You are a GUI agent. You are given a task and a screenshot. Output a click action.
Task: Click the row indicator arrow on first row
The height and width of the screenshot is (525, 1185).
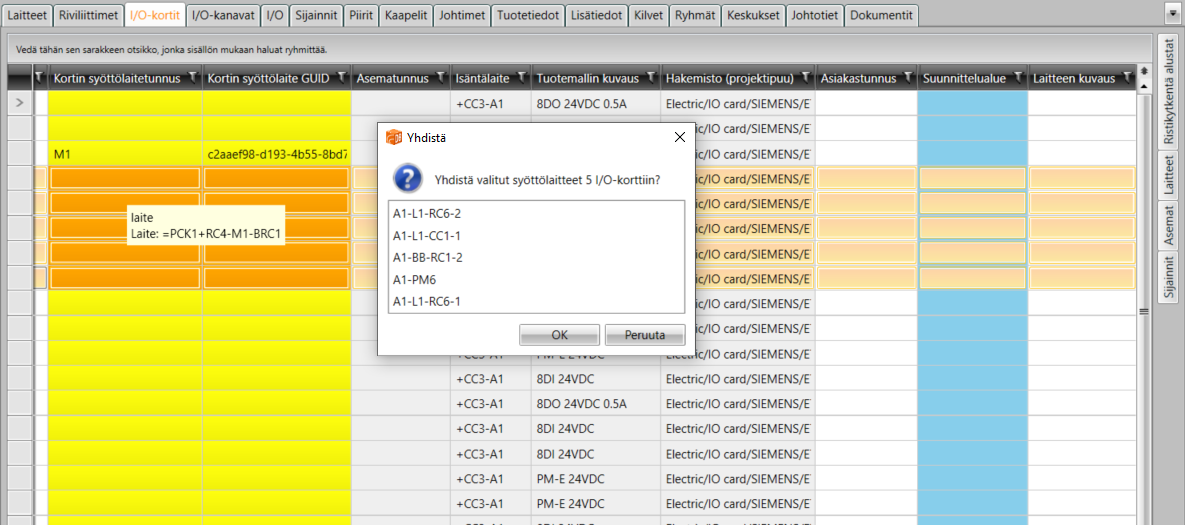pyautogui.click(x=19, y=103)
